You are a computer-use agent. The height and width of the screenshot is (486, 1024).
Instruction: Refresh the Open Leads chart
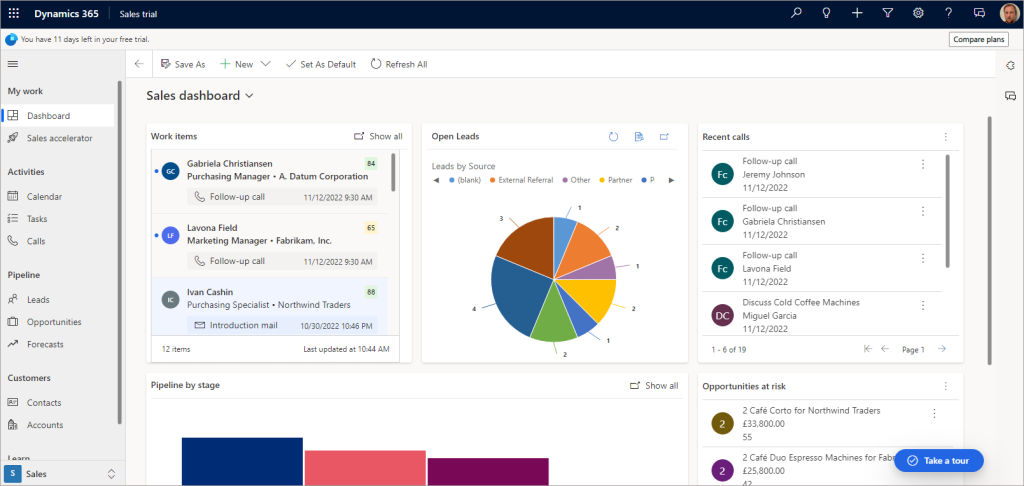(613, 137)
